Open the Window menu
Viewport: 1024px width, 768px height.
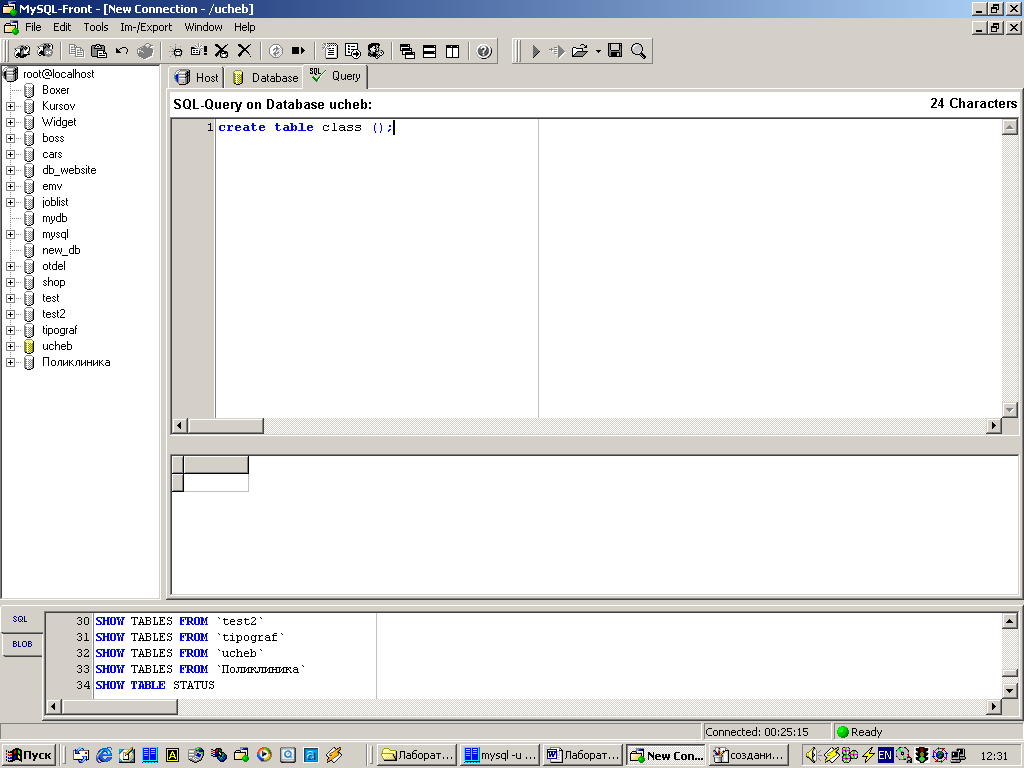tap(203, 27)
